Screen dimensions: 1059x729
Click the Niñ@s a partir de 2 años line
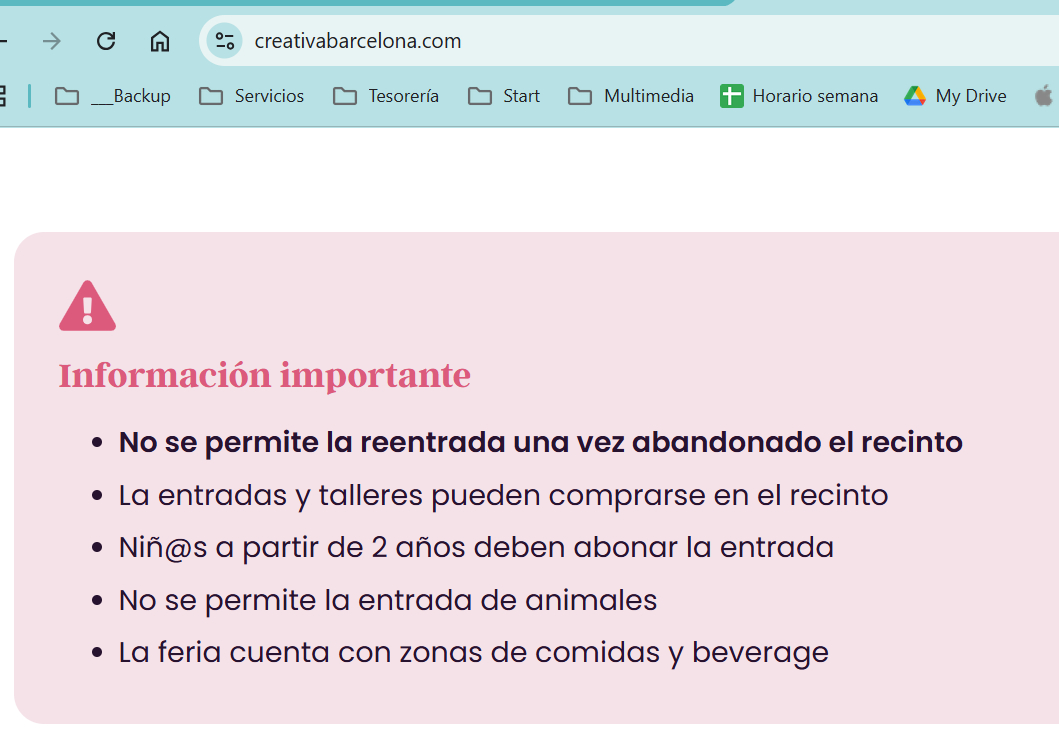476,548
